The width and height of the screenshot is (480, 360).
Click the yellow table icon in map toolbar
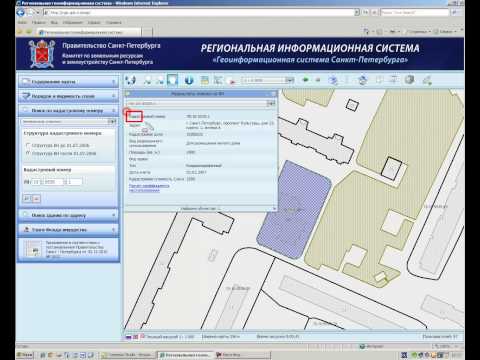coord(204,80)
